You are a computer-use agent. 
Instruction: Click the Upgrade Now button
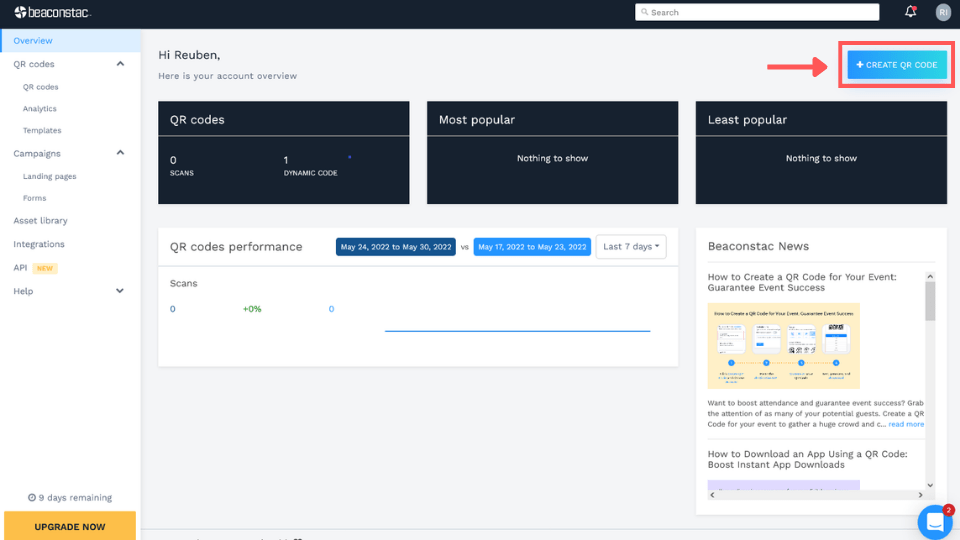pyautogui.click(x=70, y=526)
